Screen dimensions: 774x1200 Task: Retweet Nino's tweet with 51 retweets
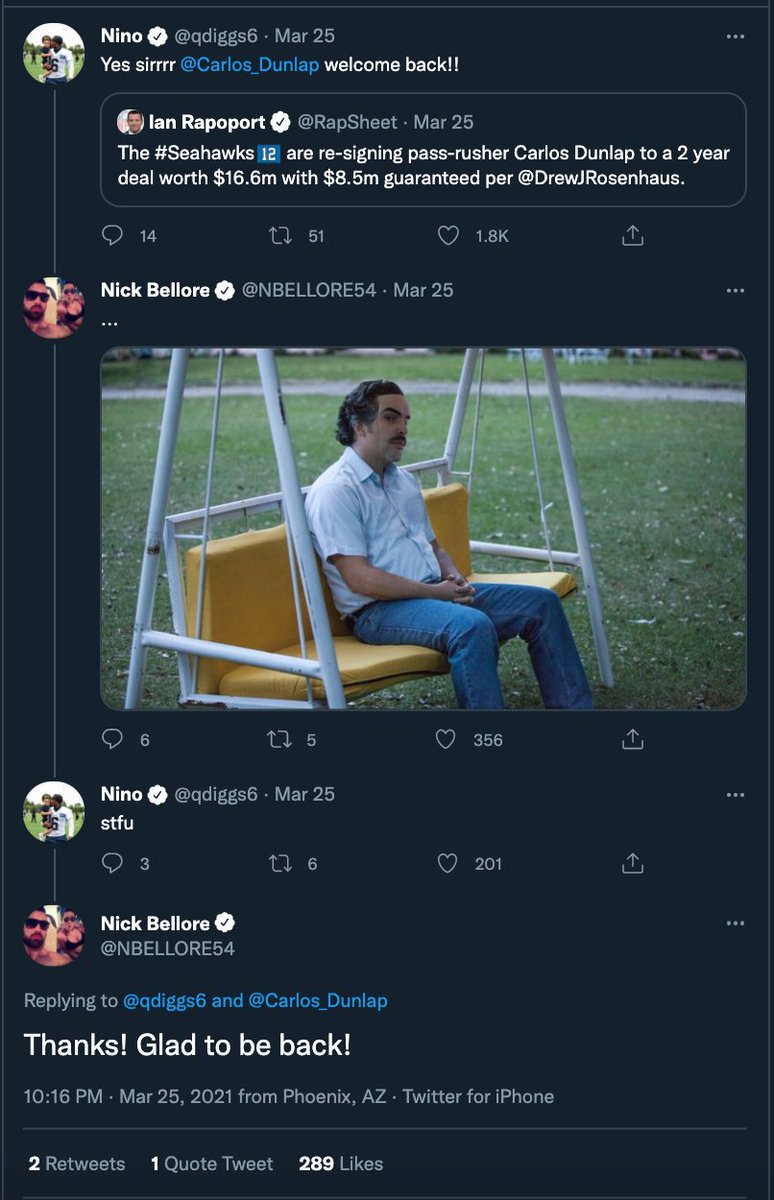[281, 236]
